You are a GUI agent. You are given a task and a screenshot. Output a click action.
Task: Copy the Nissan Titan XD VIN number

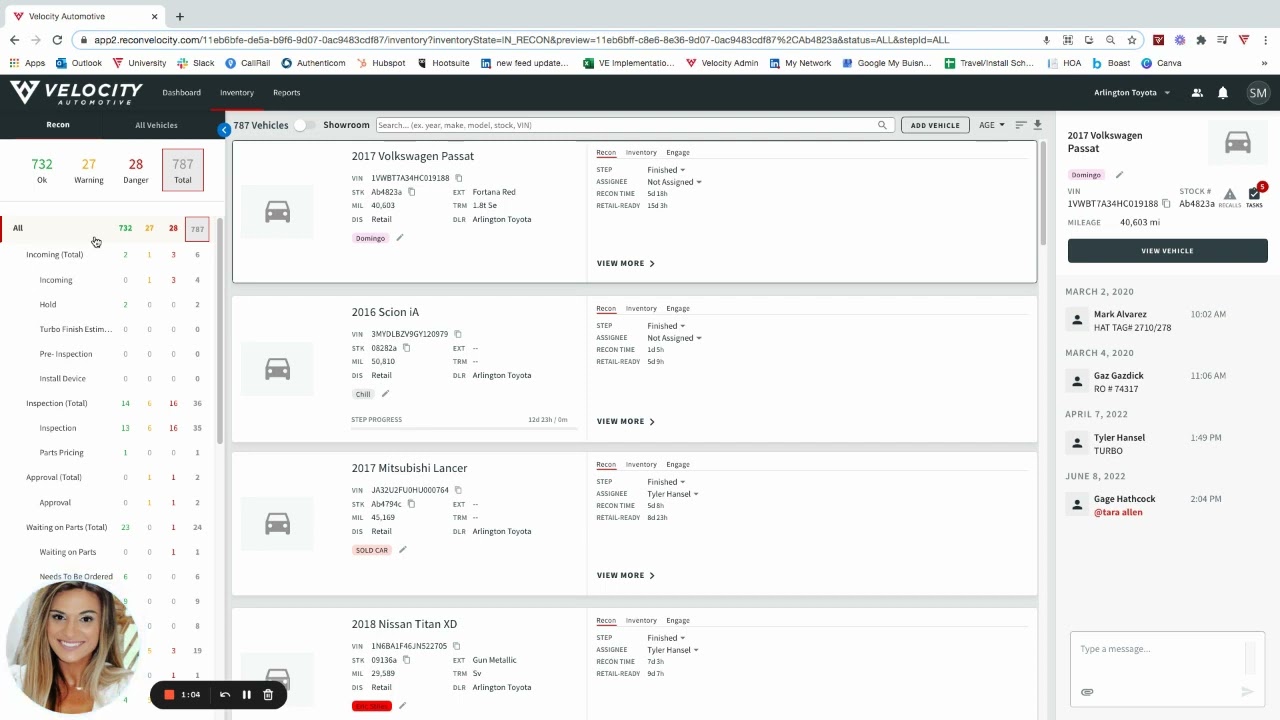[456, 646]
